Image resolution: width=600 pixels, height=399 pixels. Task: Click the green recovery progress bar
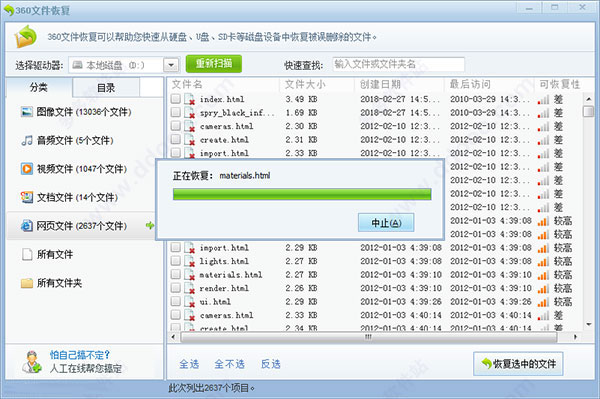(x=302, y=194)
